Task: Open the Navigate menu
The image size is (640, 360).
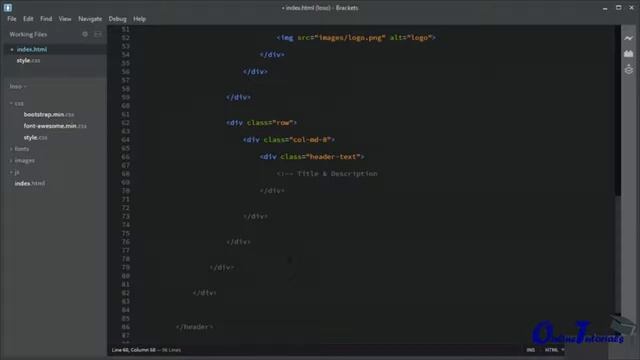Action: pyautogui.click(x=90, y=19)
